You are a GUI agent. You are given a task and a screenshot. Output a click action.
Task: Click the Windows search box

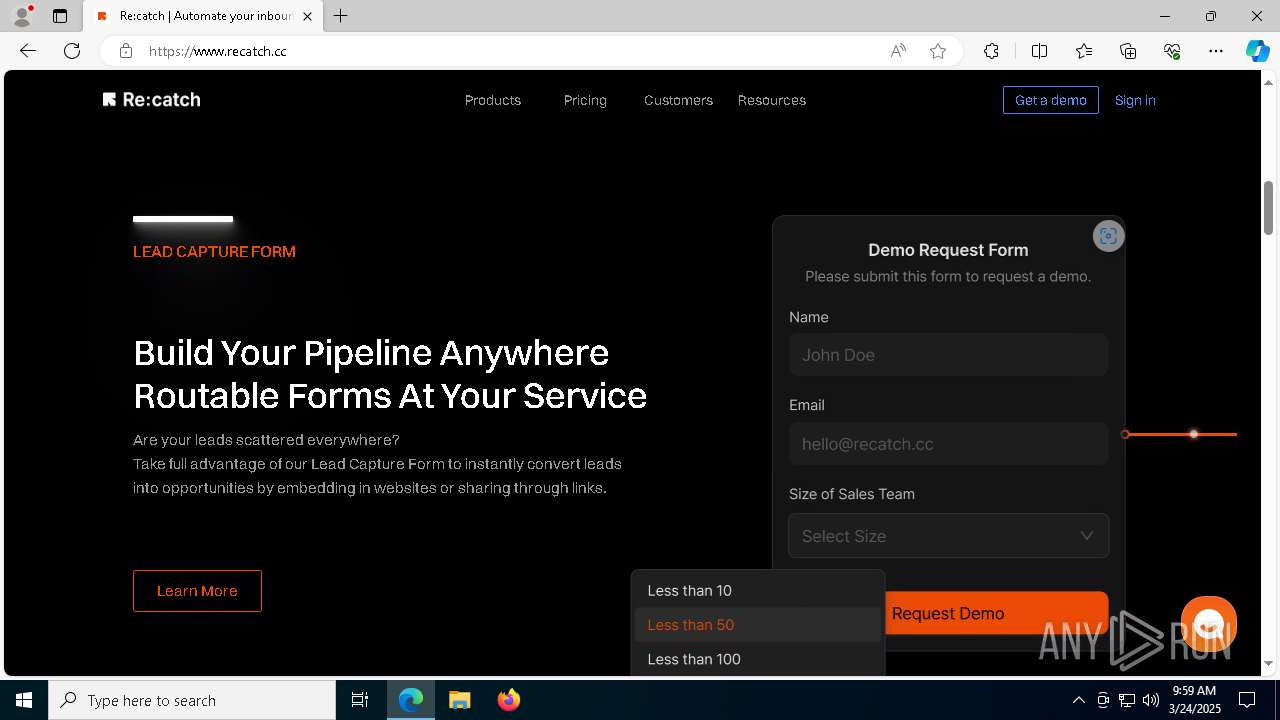pos(192,700)
